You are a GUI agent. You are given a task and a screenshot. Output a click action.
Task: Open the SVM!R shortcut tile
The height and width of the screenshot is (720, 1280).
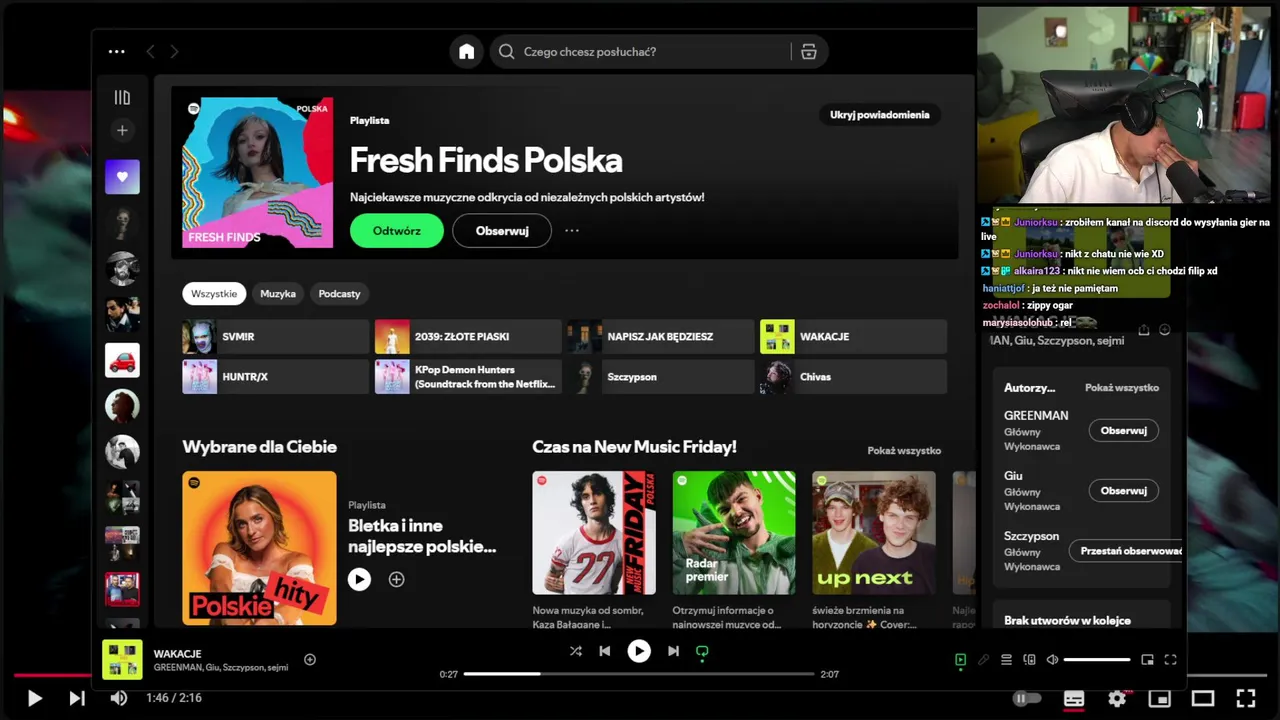point(276,337)
